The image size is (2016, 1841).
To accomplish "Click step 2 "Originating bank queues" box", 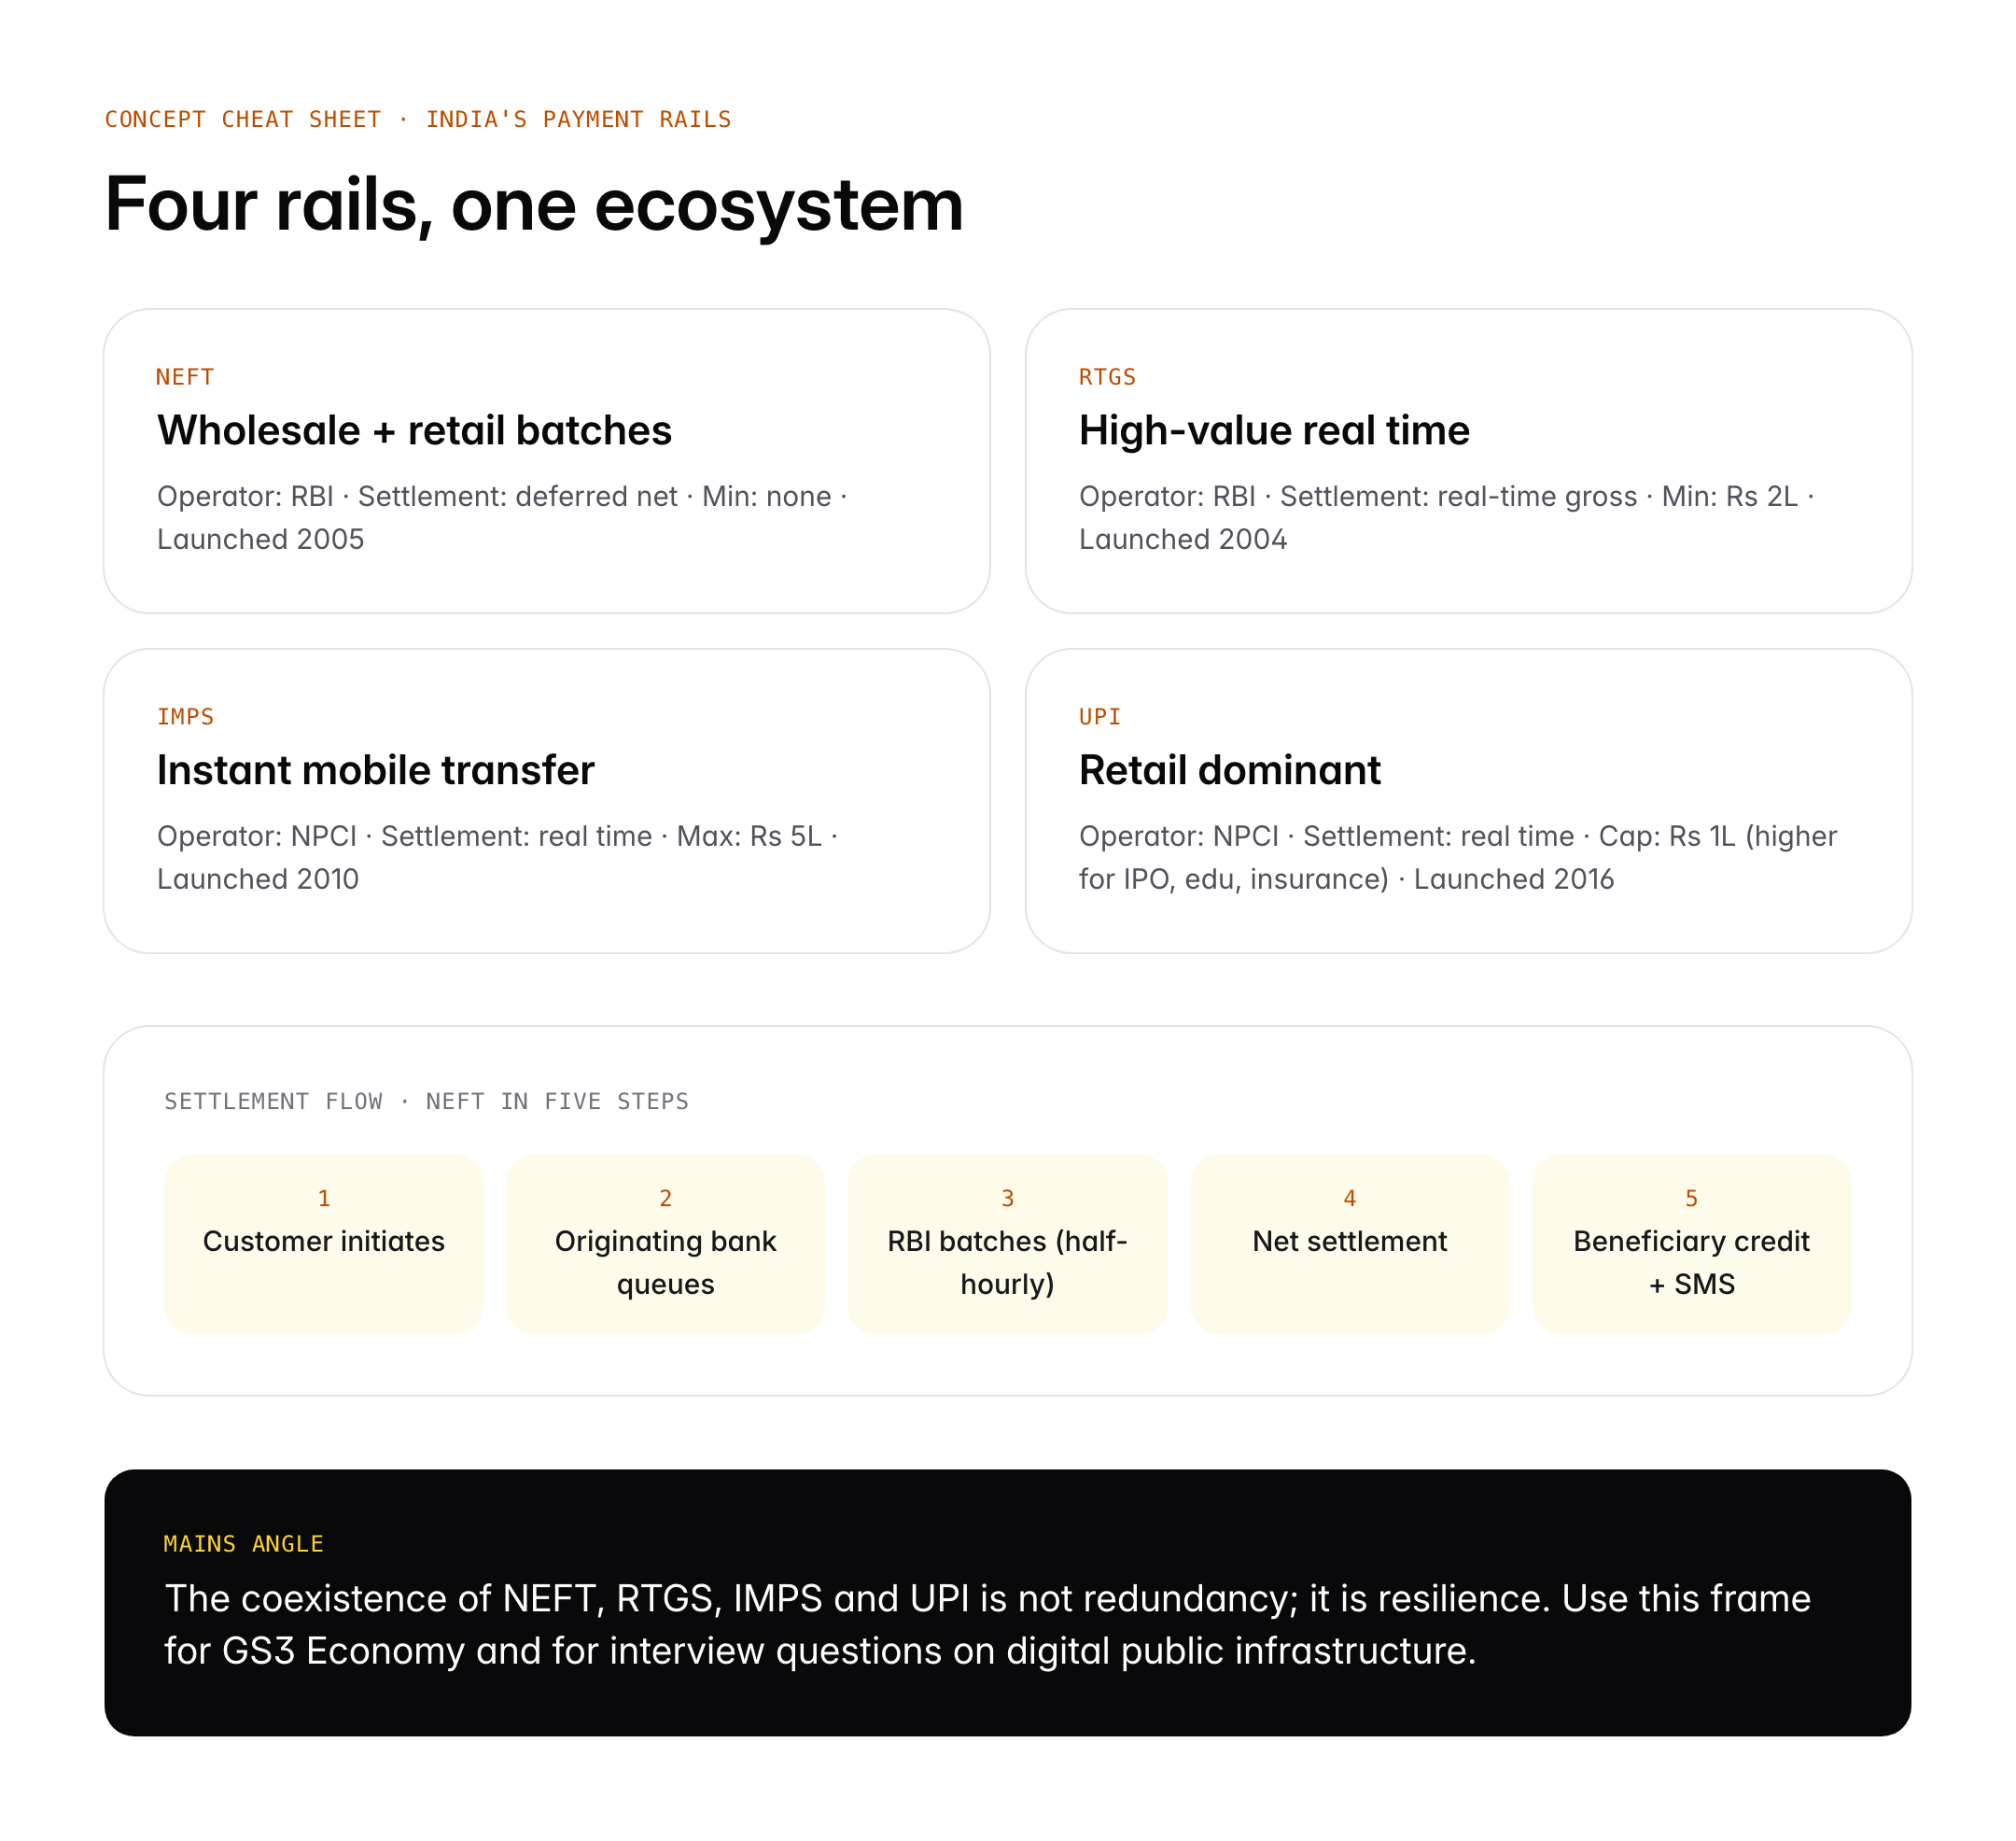I will pyautogui.click(x=665, y=1243).
